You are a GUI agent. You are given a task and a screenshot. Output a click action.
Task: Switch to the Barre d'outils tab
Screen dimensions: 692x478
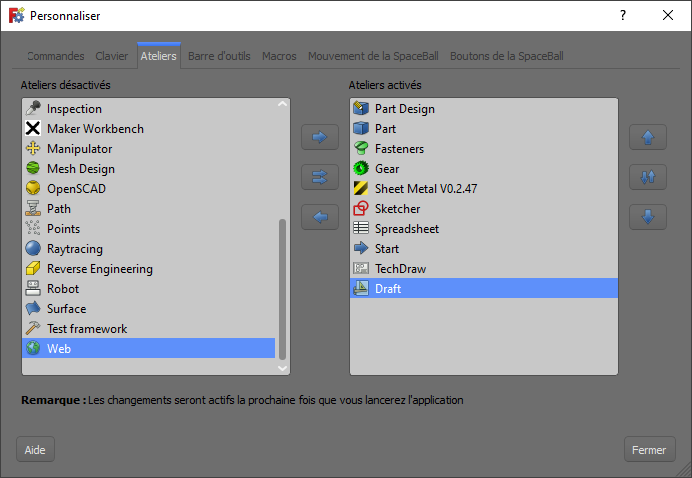coord(219,56)
